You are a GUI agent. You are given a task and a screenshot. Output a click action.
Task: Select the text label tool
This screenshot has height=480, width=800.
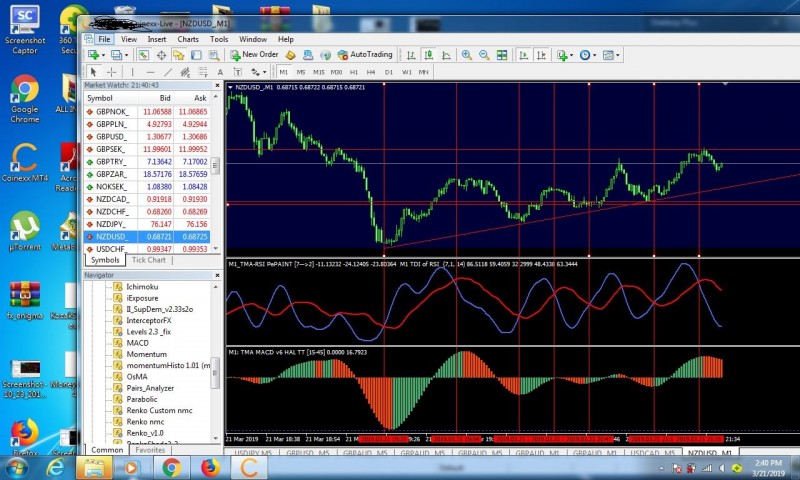[237, 72]
